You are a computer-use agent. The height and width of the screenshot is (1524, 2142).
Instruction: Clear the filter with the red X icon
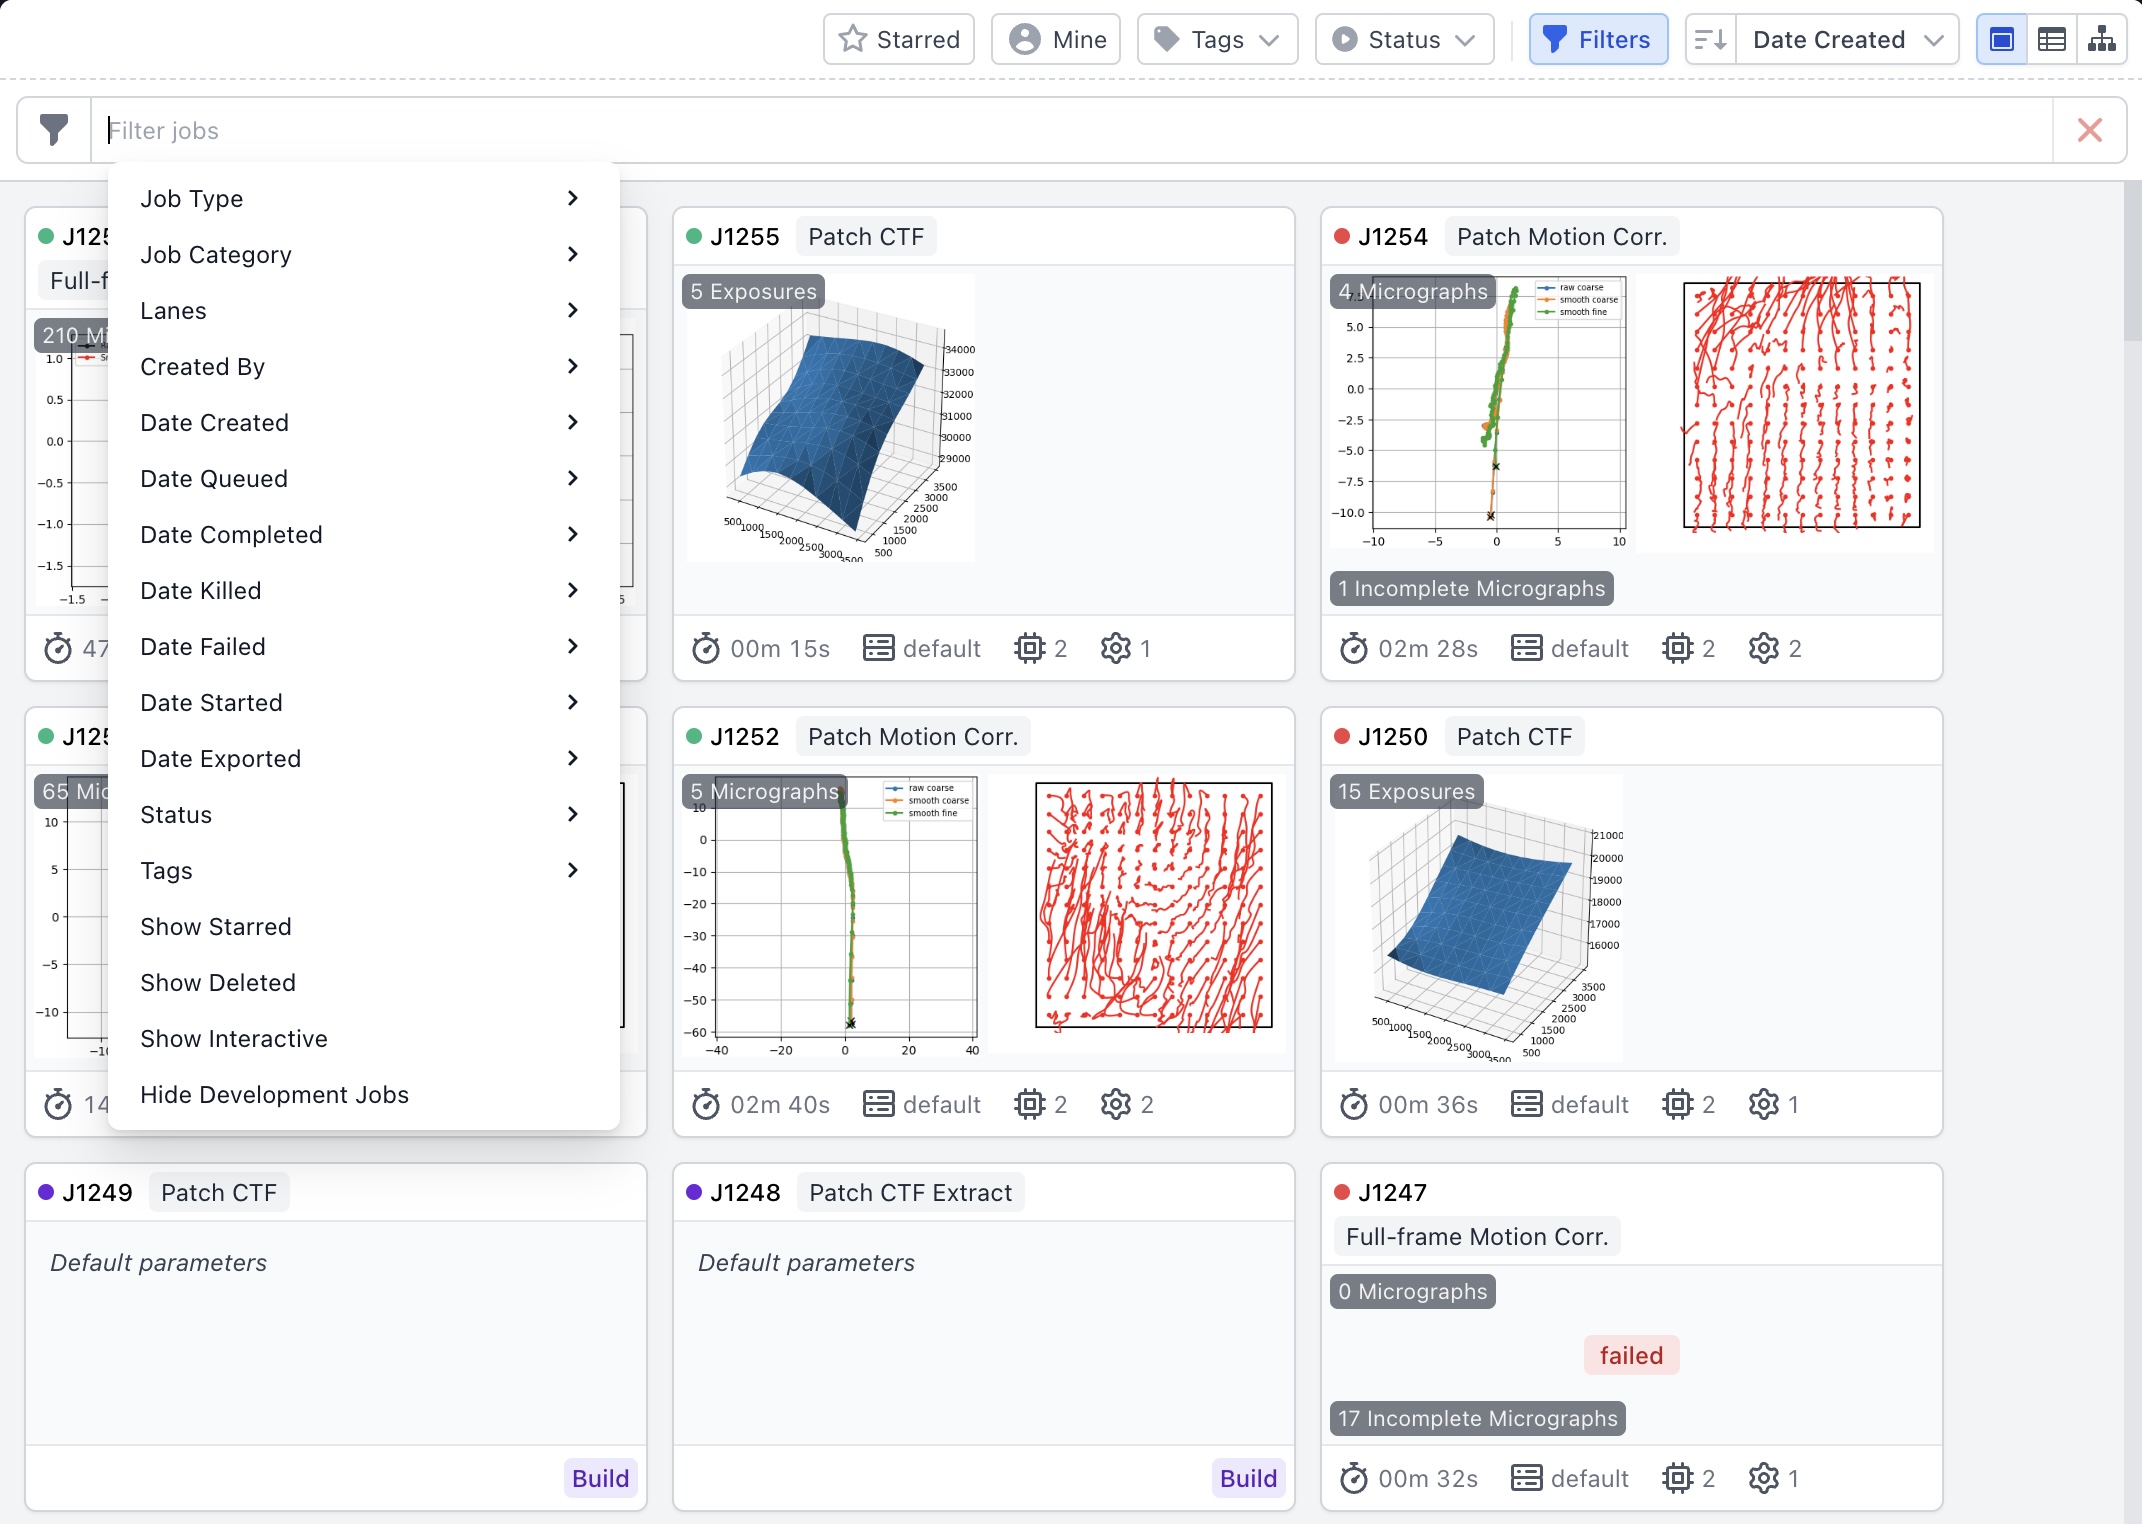click(2089, 130)
